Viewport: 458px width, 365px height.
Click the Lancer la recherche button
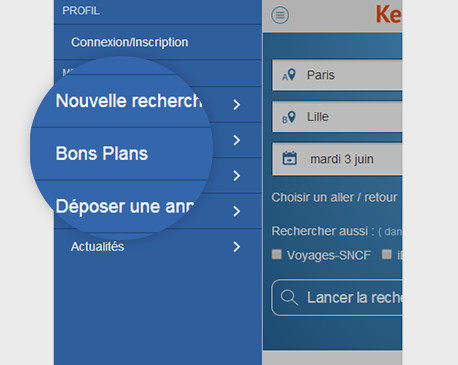(x=337, y=298)
